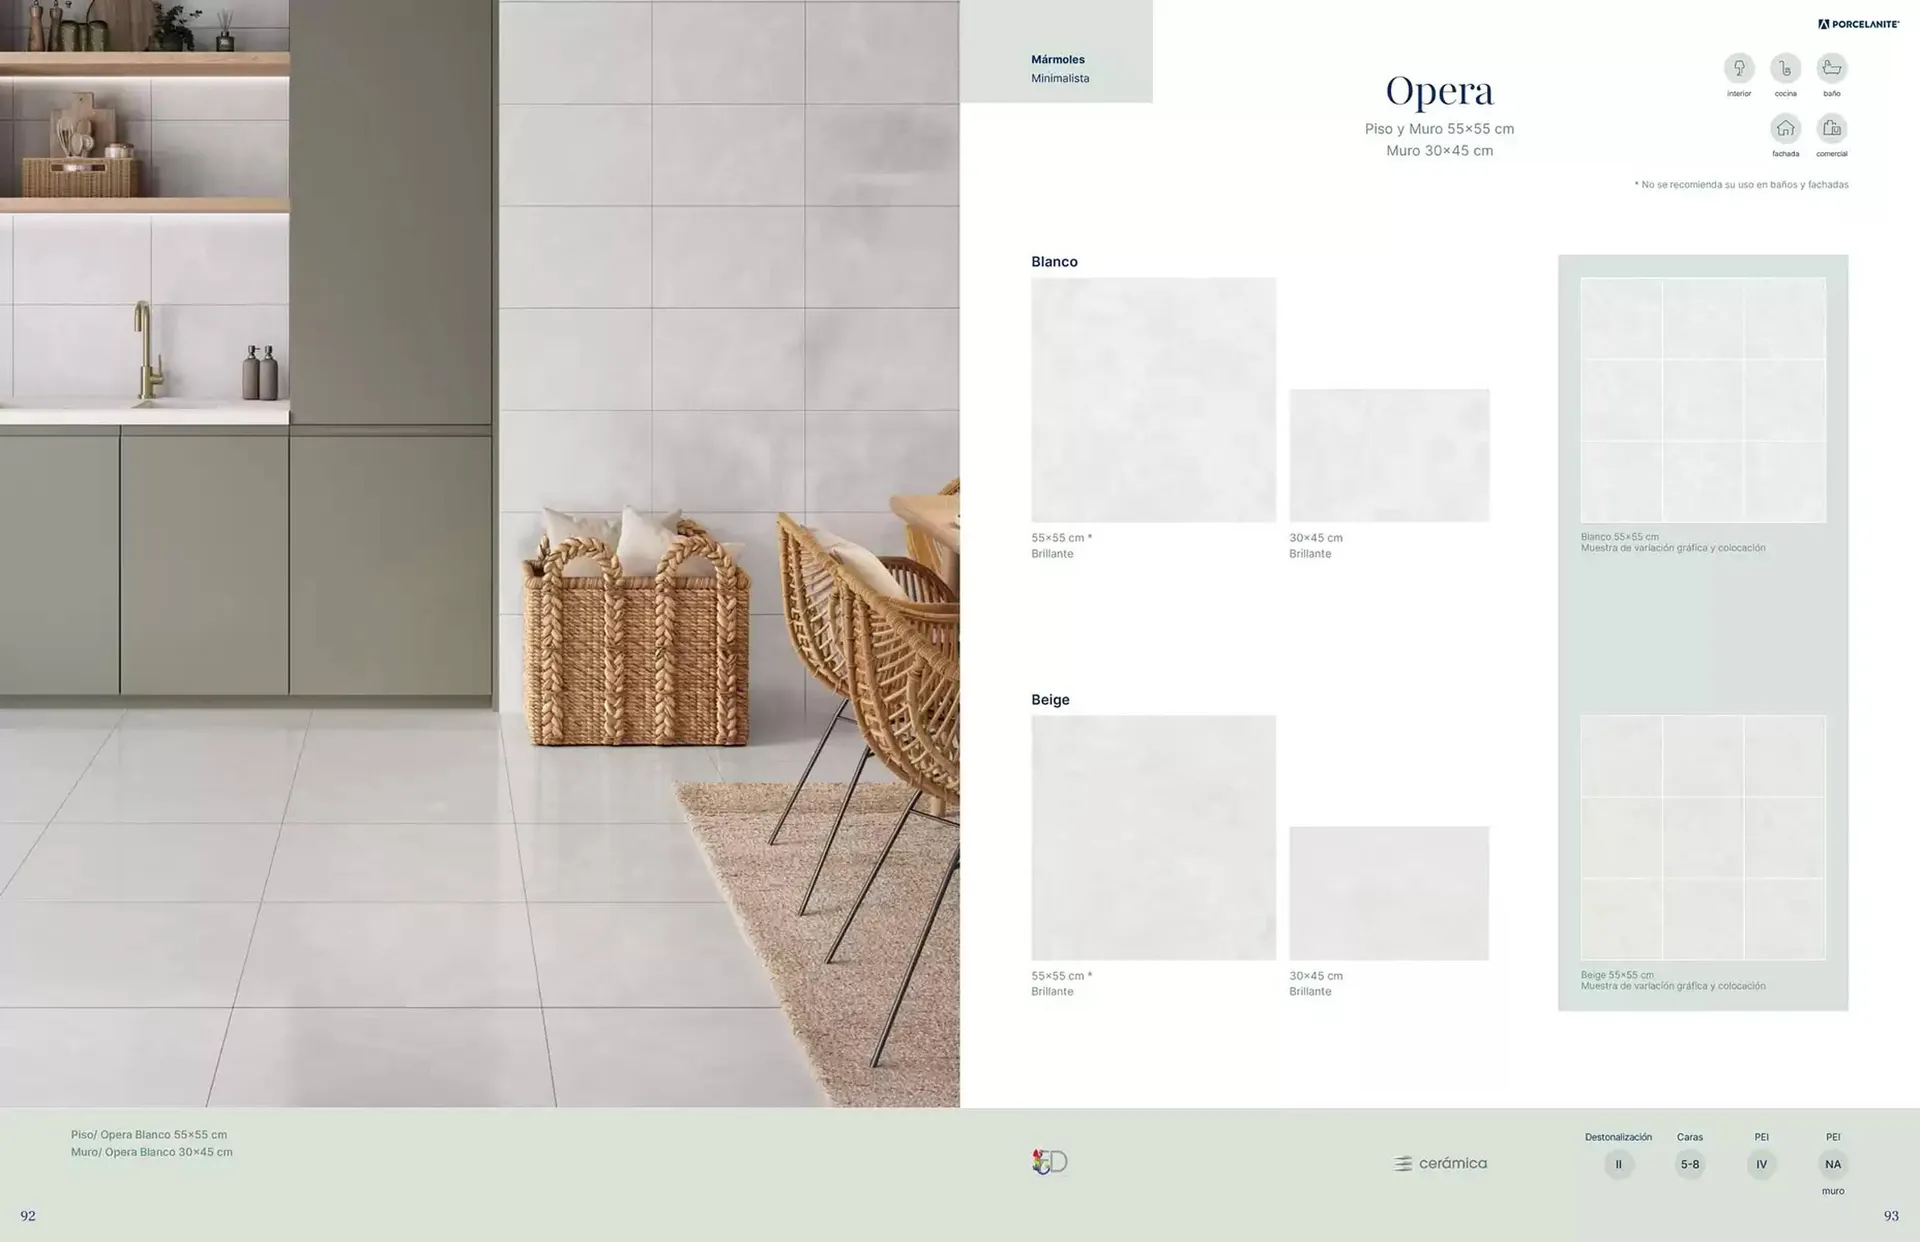The height and width of the screenshot is (1242, 1920).
Task: Click the baños y fachadas disclaimer note
Action: click(x=1742, y=184)
